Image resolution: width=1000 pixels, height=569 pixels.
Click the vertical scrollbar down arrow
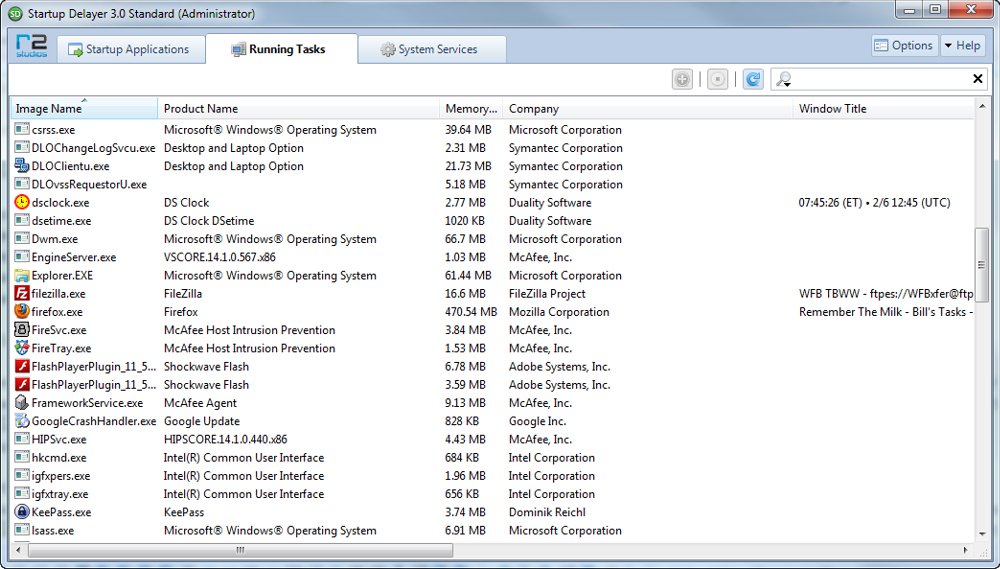(982, 534)
